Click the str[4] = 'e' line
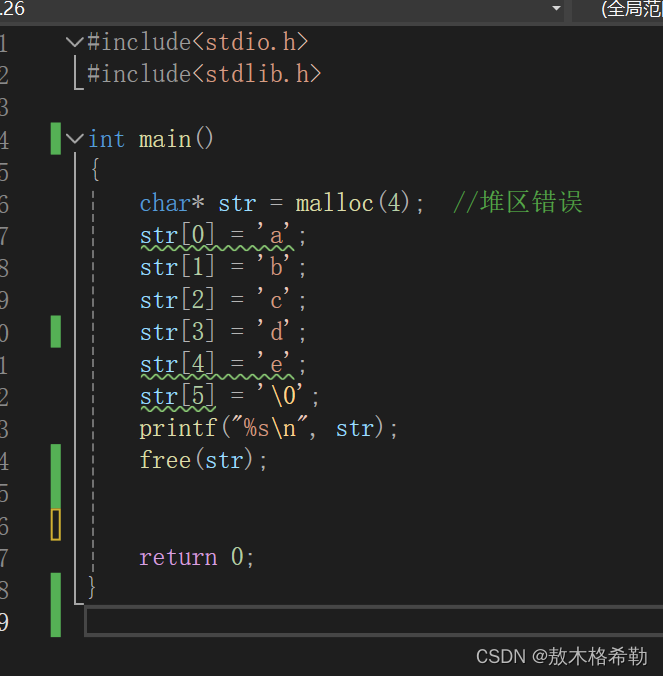 tap(223, 365)
